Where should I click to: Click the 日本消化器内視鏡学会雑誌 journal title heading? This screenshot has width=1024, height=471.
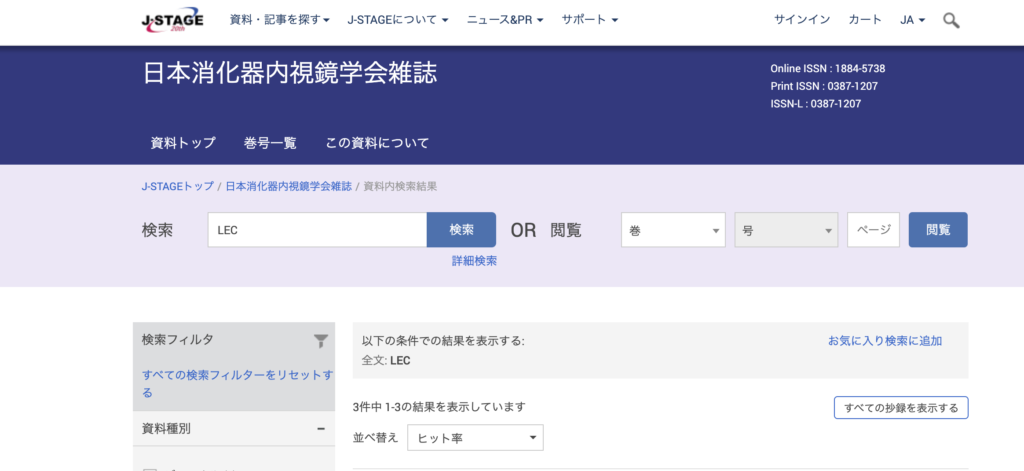pos(290,74)
